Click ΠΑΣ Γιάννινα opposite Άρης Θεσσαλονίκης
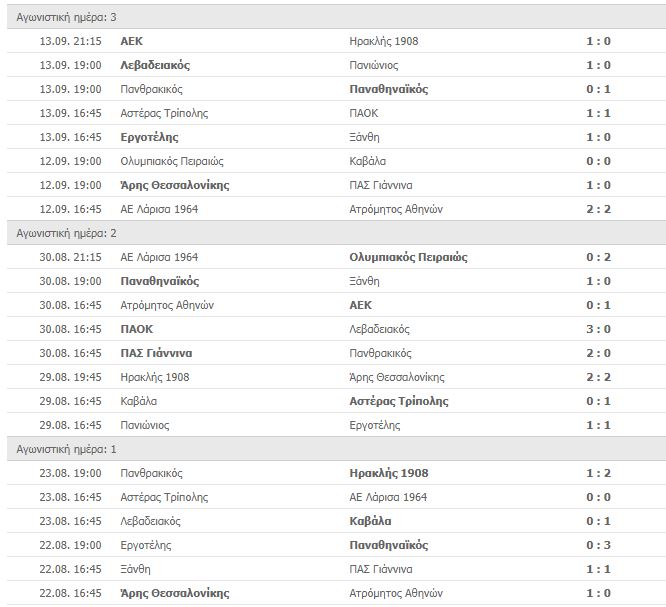This screenshot has width=666, height=607. click(383, 185)
